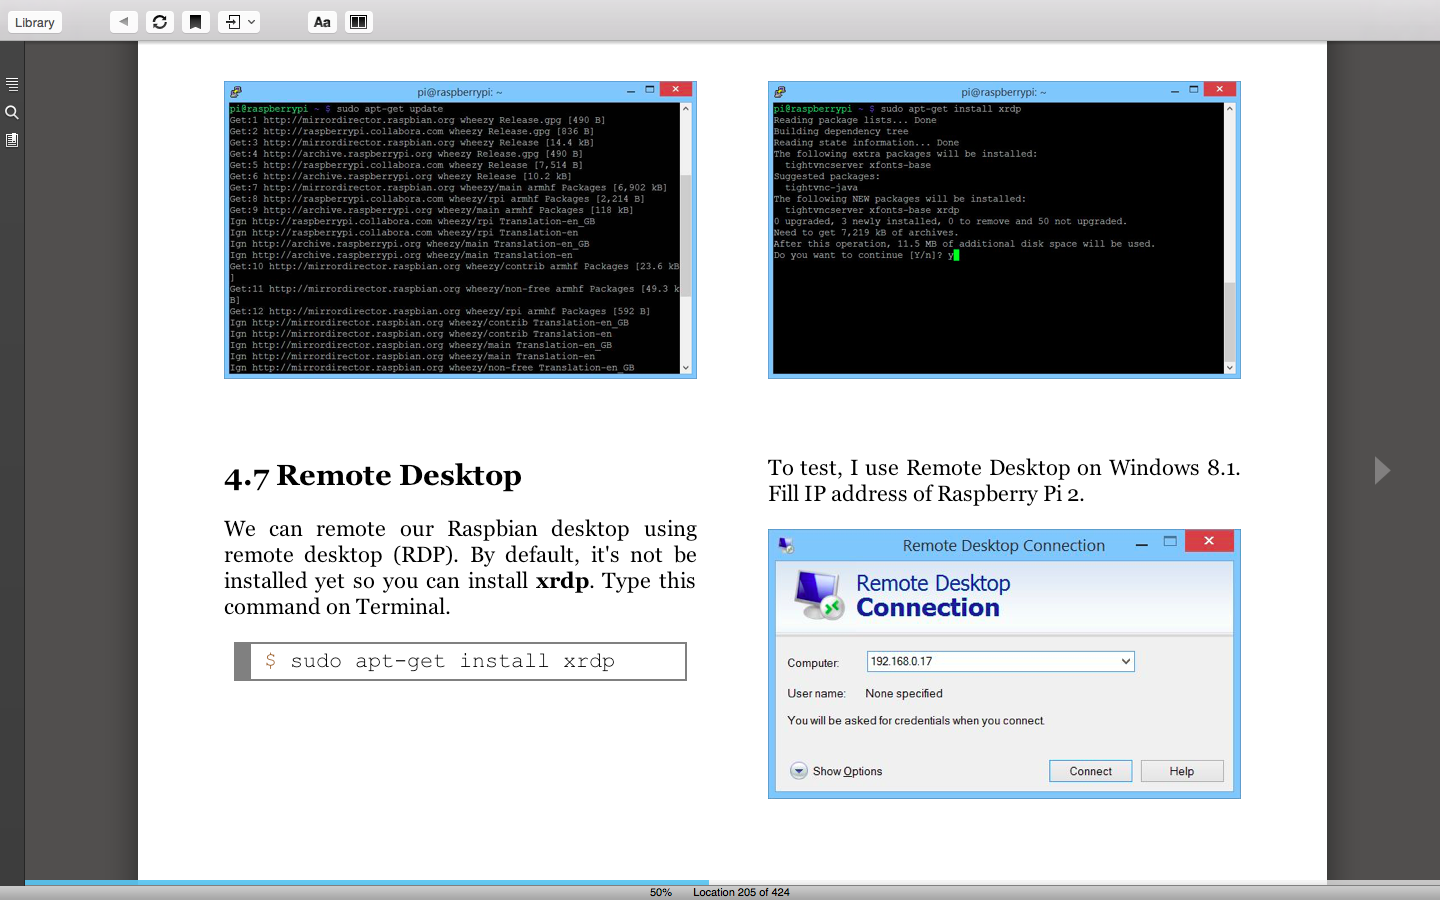Click the Remote Desktop Connection logo image
The height and width of the screenshot is (900, 1440).
[x=819, y=595]
